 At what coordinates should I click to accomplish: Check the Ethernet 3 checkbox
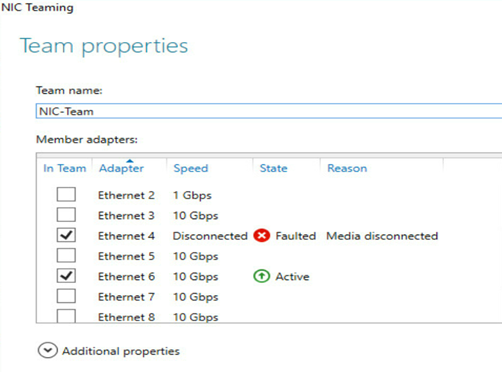tap(66, 215)
